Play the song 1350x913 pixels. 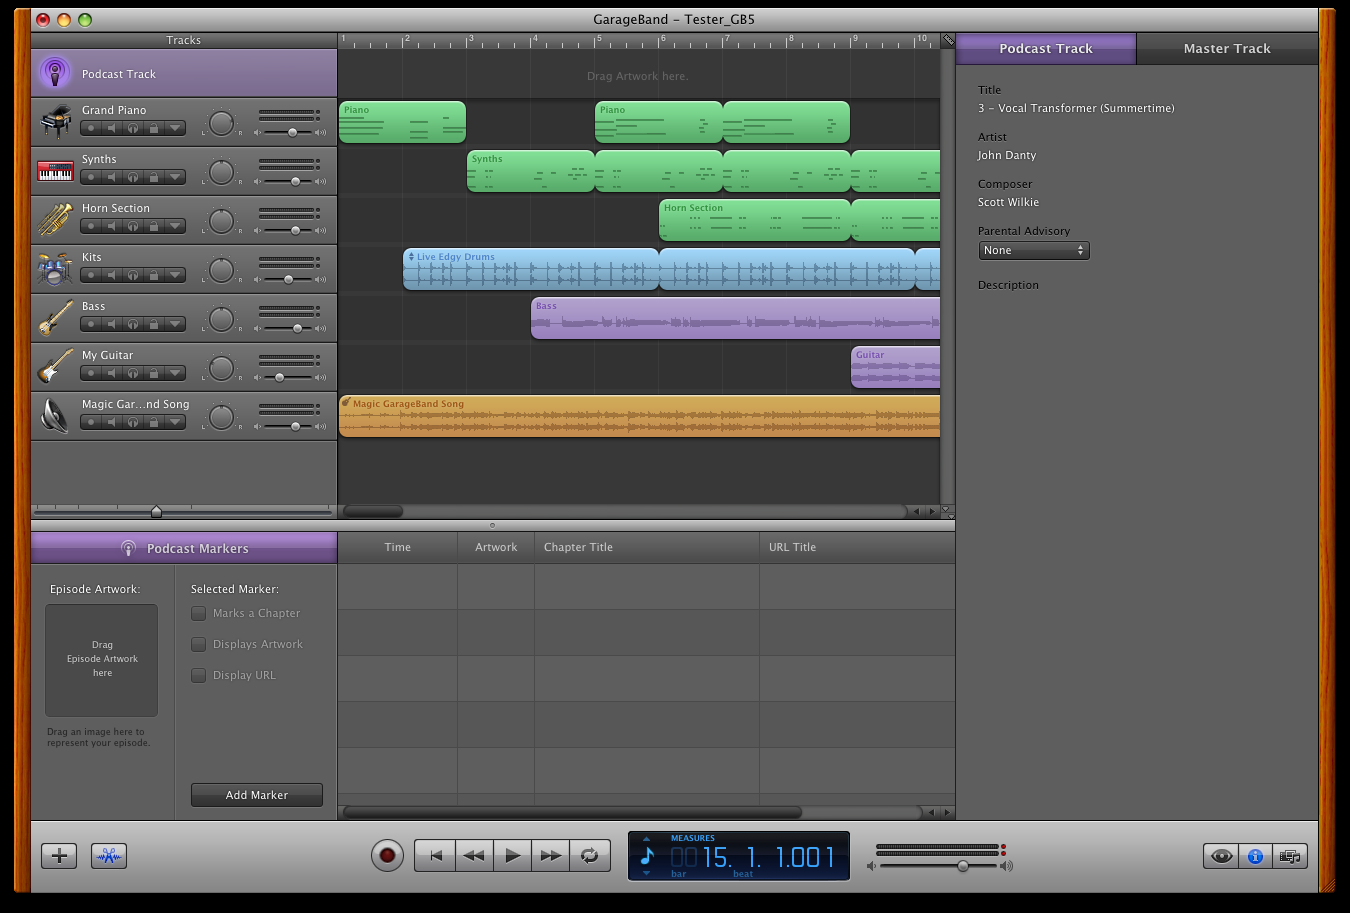click(x=512, y=855)
